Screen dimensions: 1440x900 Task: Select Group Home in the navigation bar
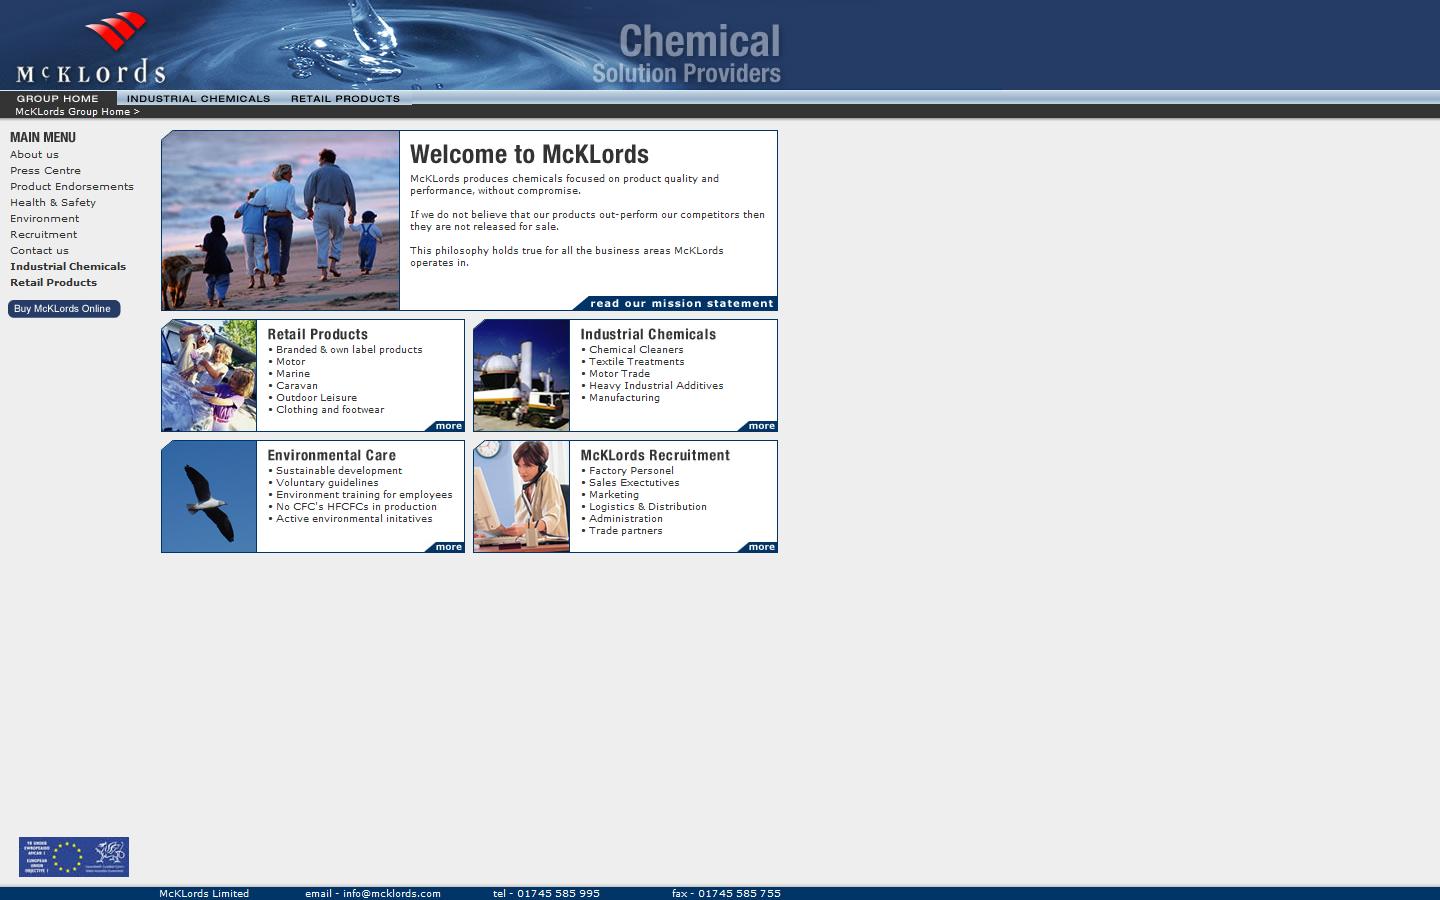(57, 98)
